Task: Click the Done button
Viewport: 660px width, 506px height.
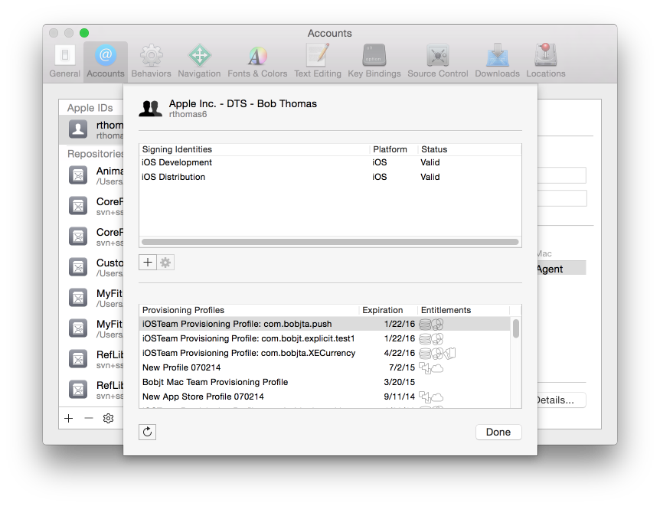Action: (x=498, y=432)
